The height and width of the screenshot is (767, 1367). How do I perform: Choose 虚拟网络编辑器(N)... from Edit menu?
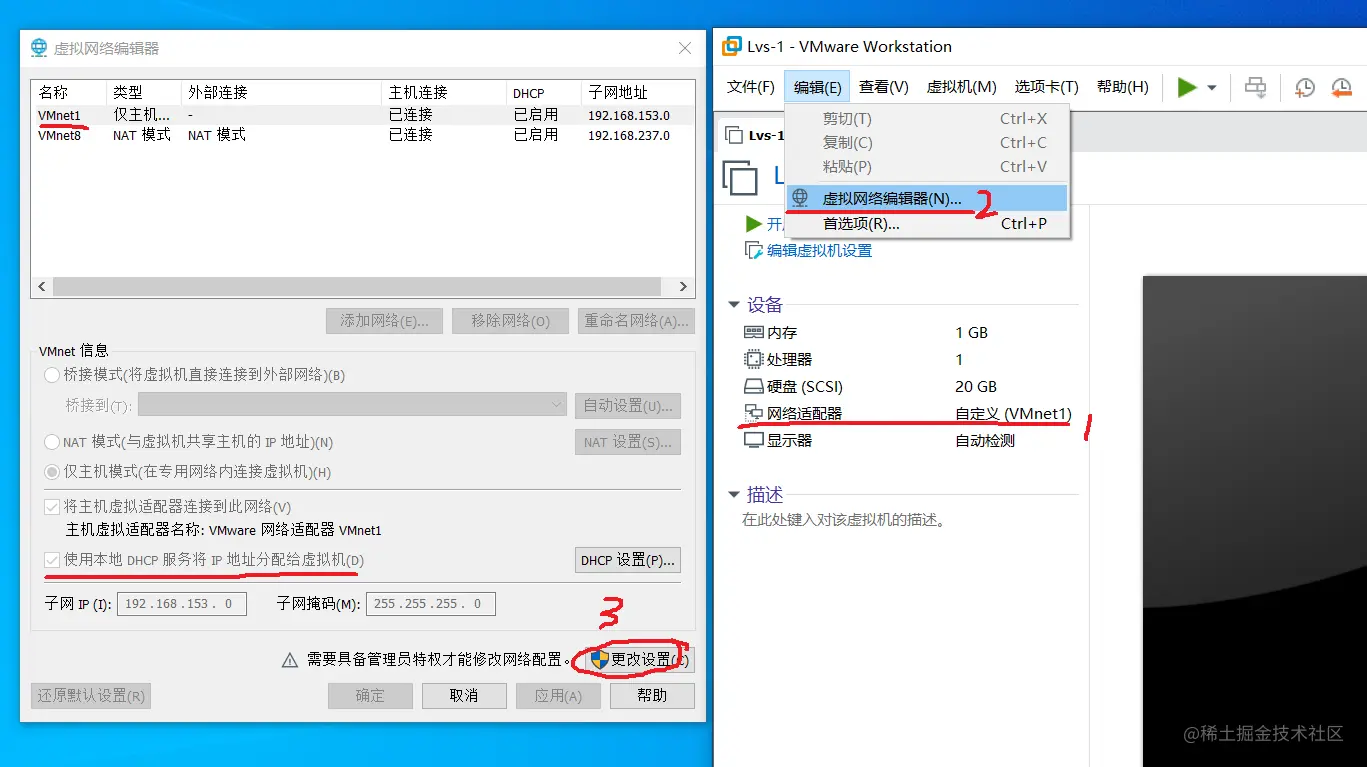[927, 198]
